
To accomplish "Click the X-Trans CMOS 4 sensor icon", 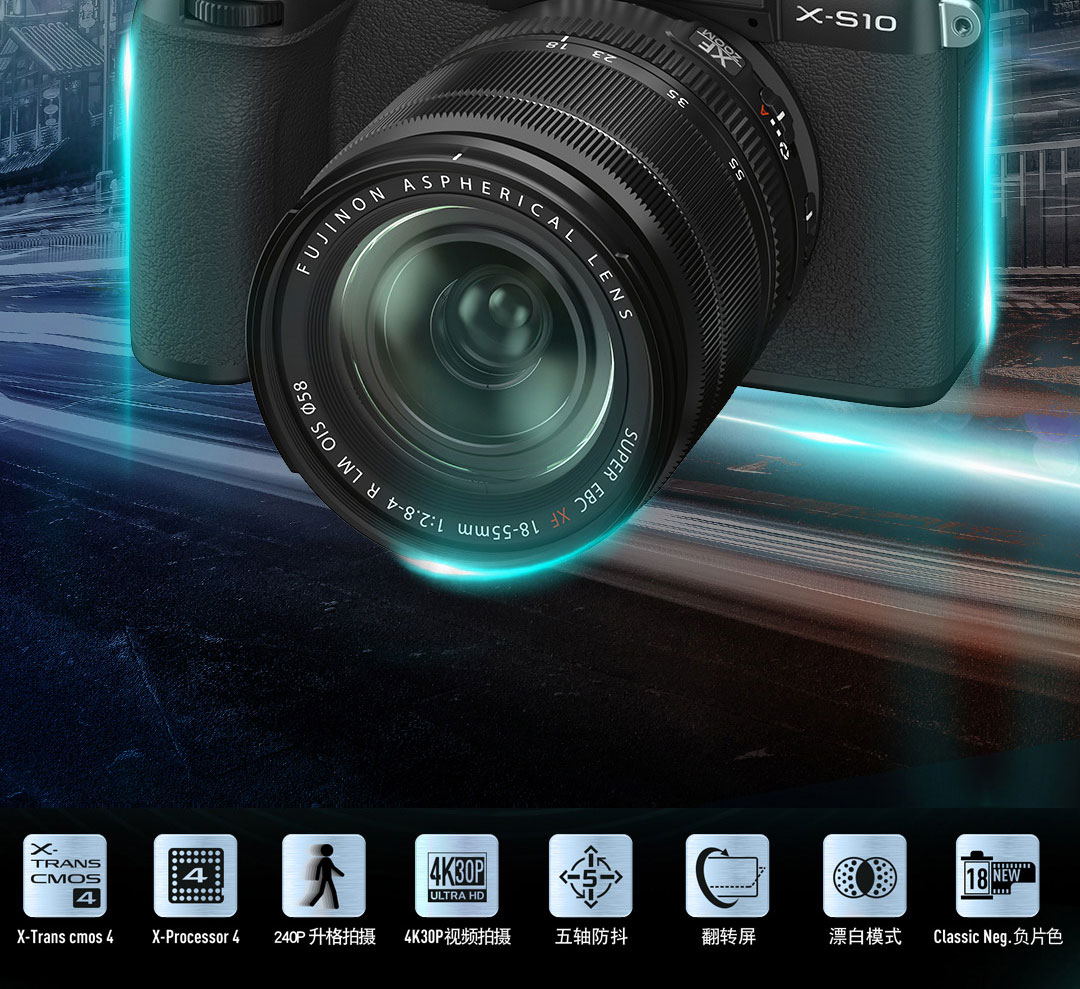I will point(65,875).
